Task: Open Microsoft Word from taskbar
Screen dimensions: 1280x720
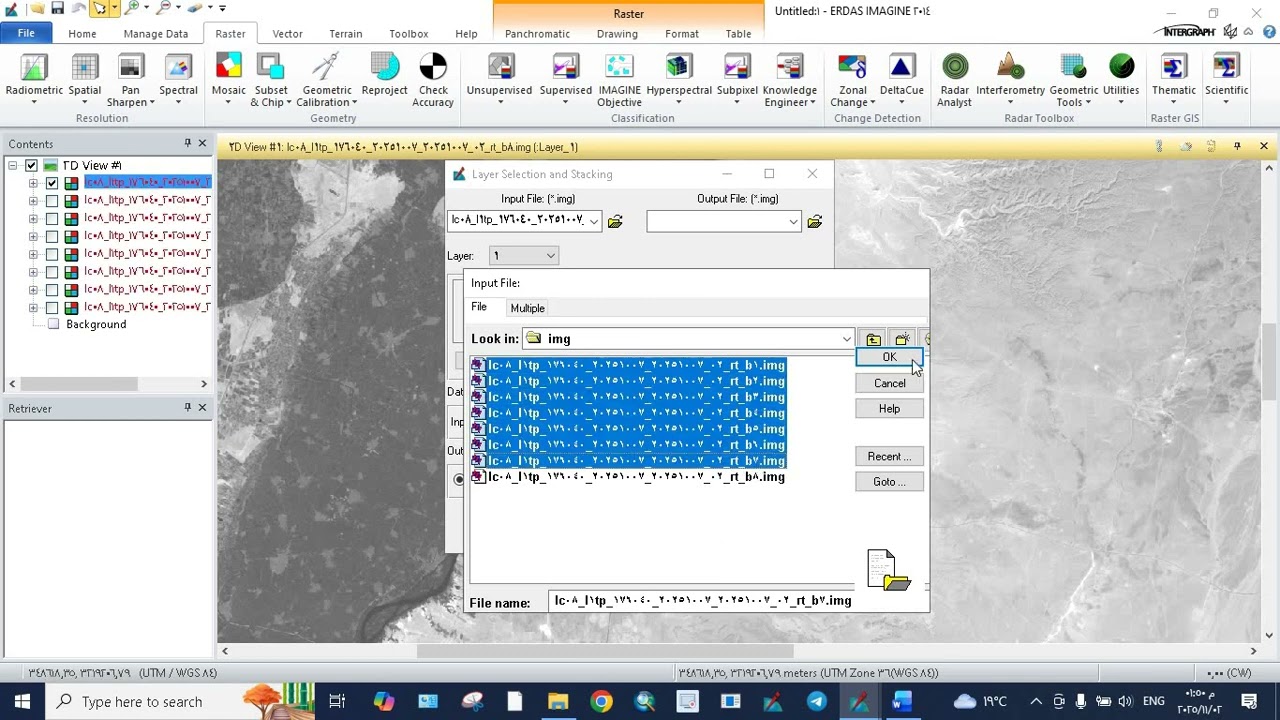Action: coord(902,702)
